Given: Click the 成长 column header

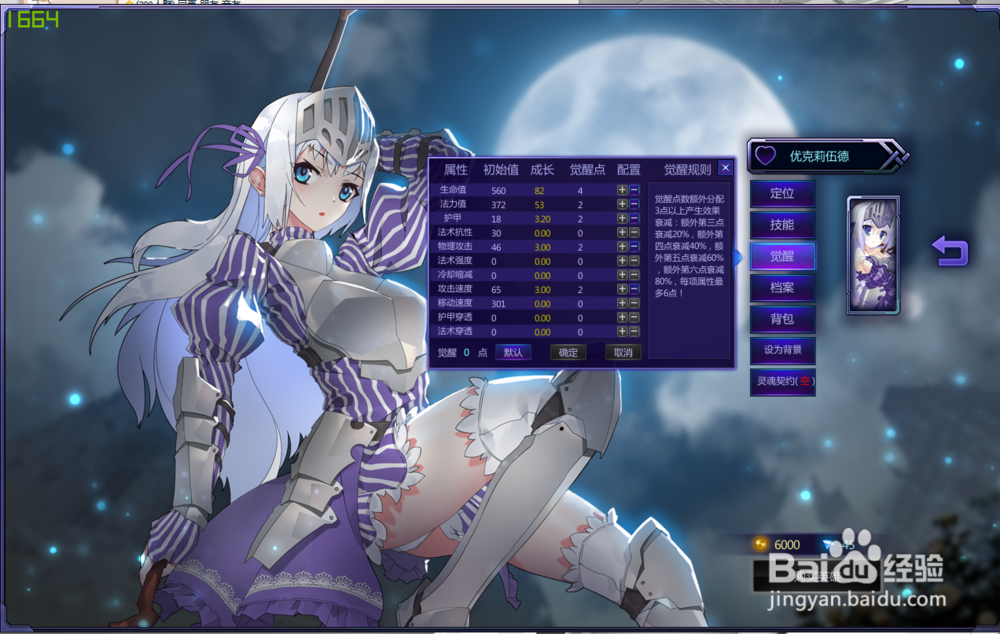Looking at the screenshot, I should (542, 170).
